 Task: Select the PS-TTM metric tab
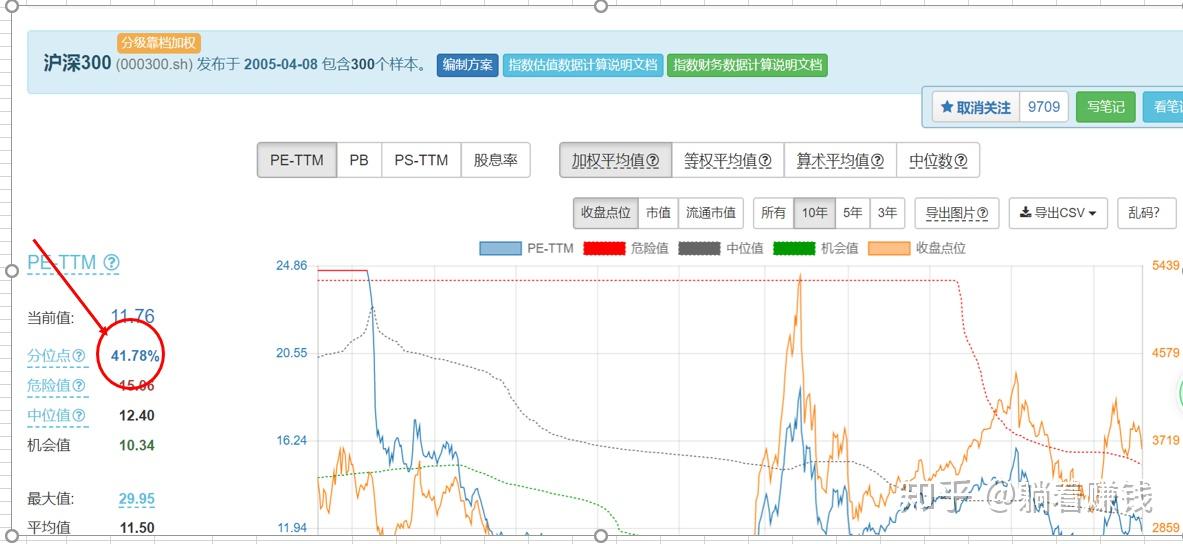tap(421, 160)
